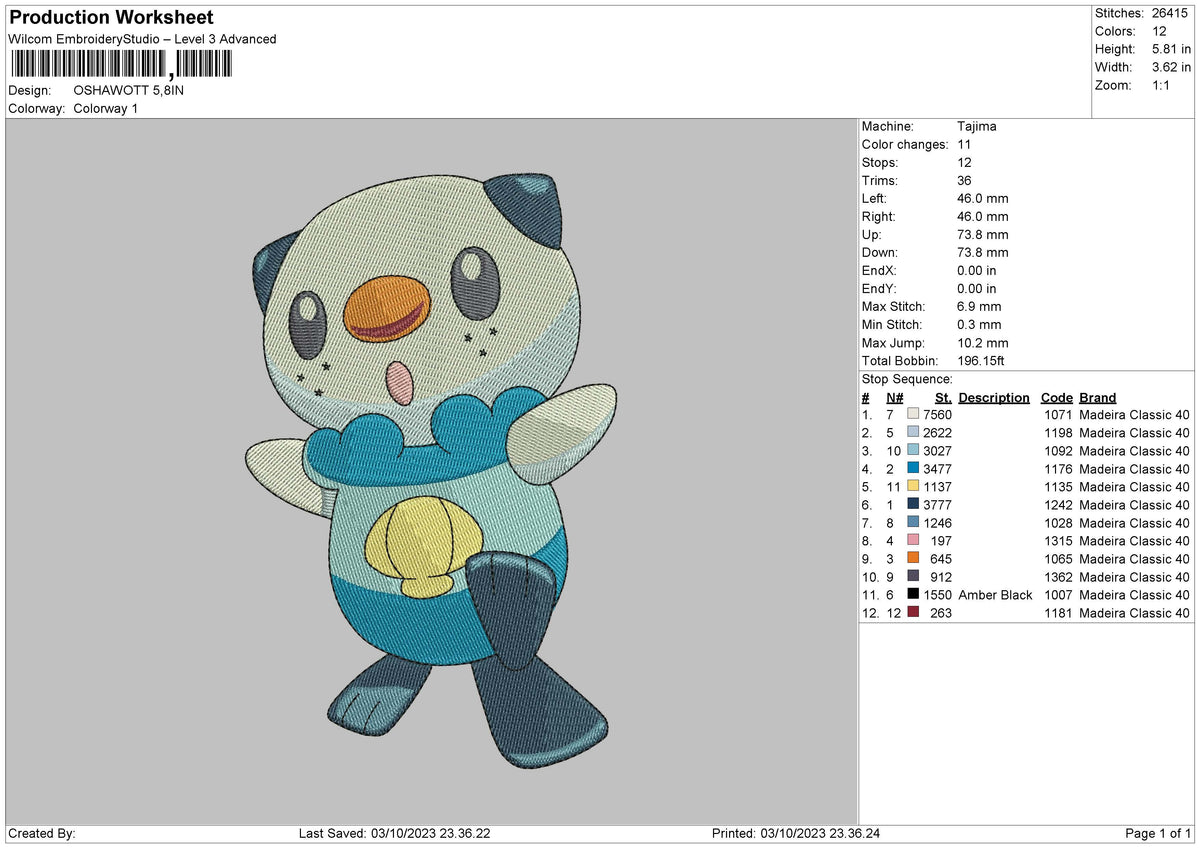The width and height of the screenshot is (1200, 848).
Task: Click the navy swatch for code 1242
Action: coord(913,505)
